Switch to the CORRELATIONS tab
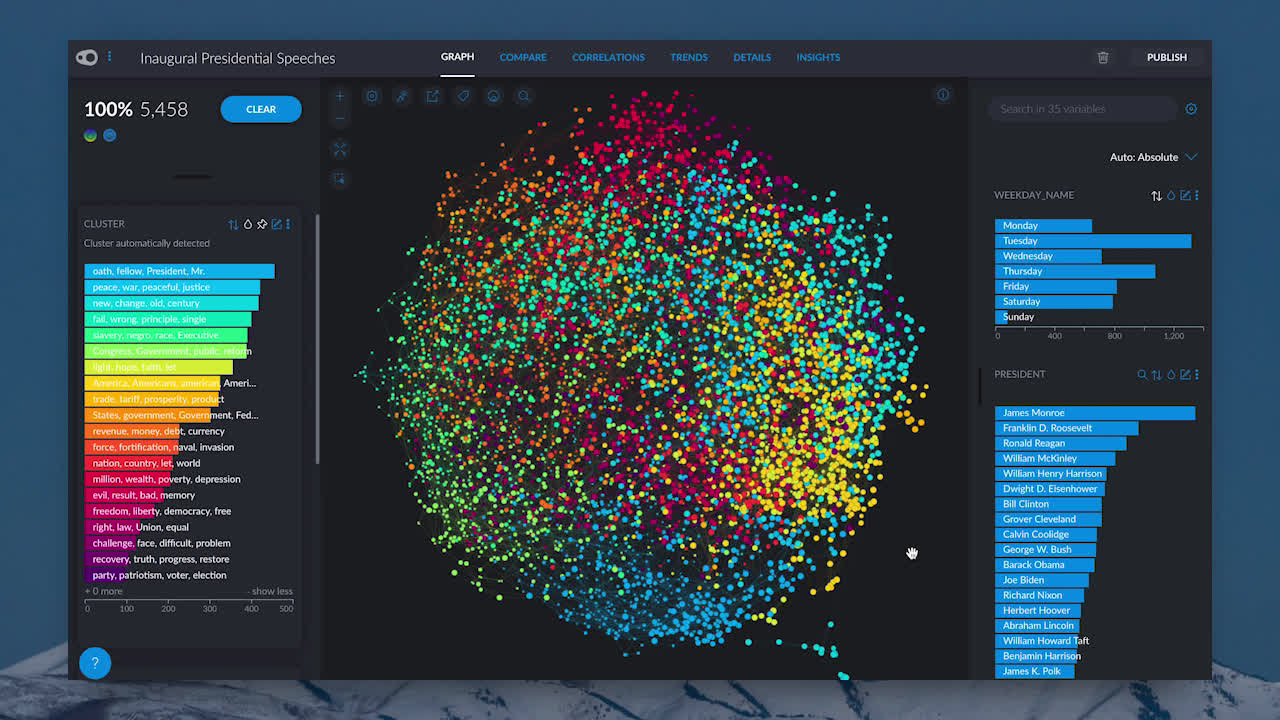The width and height of the screenshot is (1280, 720). pos(608,57)
